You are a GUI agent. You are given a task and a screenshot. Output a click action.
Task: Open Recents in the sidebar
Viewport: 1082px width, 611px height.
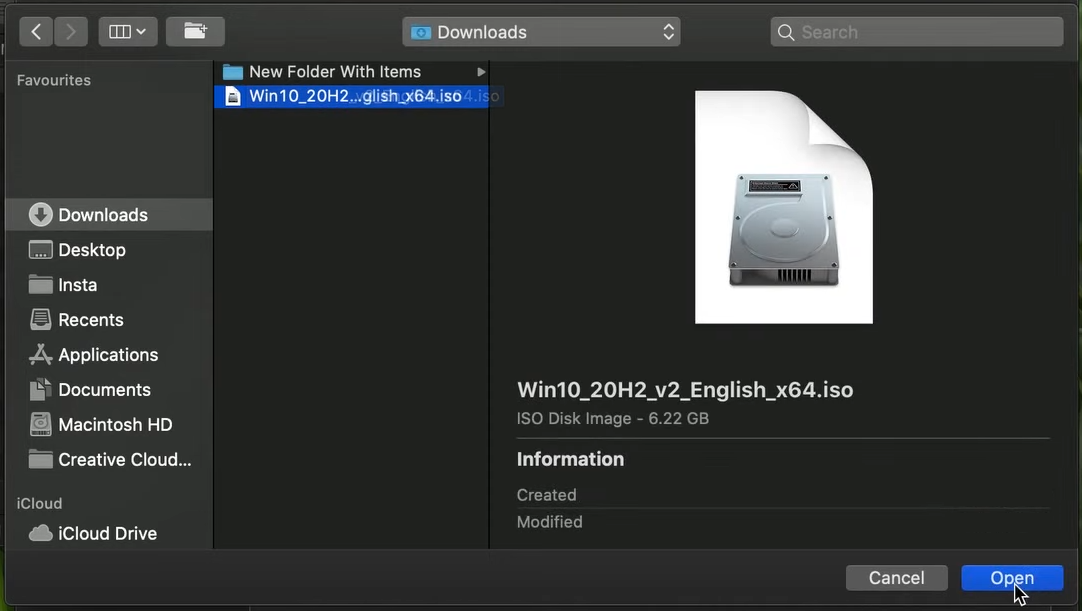[x=109, y=320]
